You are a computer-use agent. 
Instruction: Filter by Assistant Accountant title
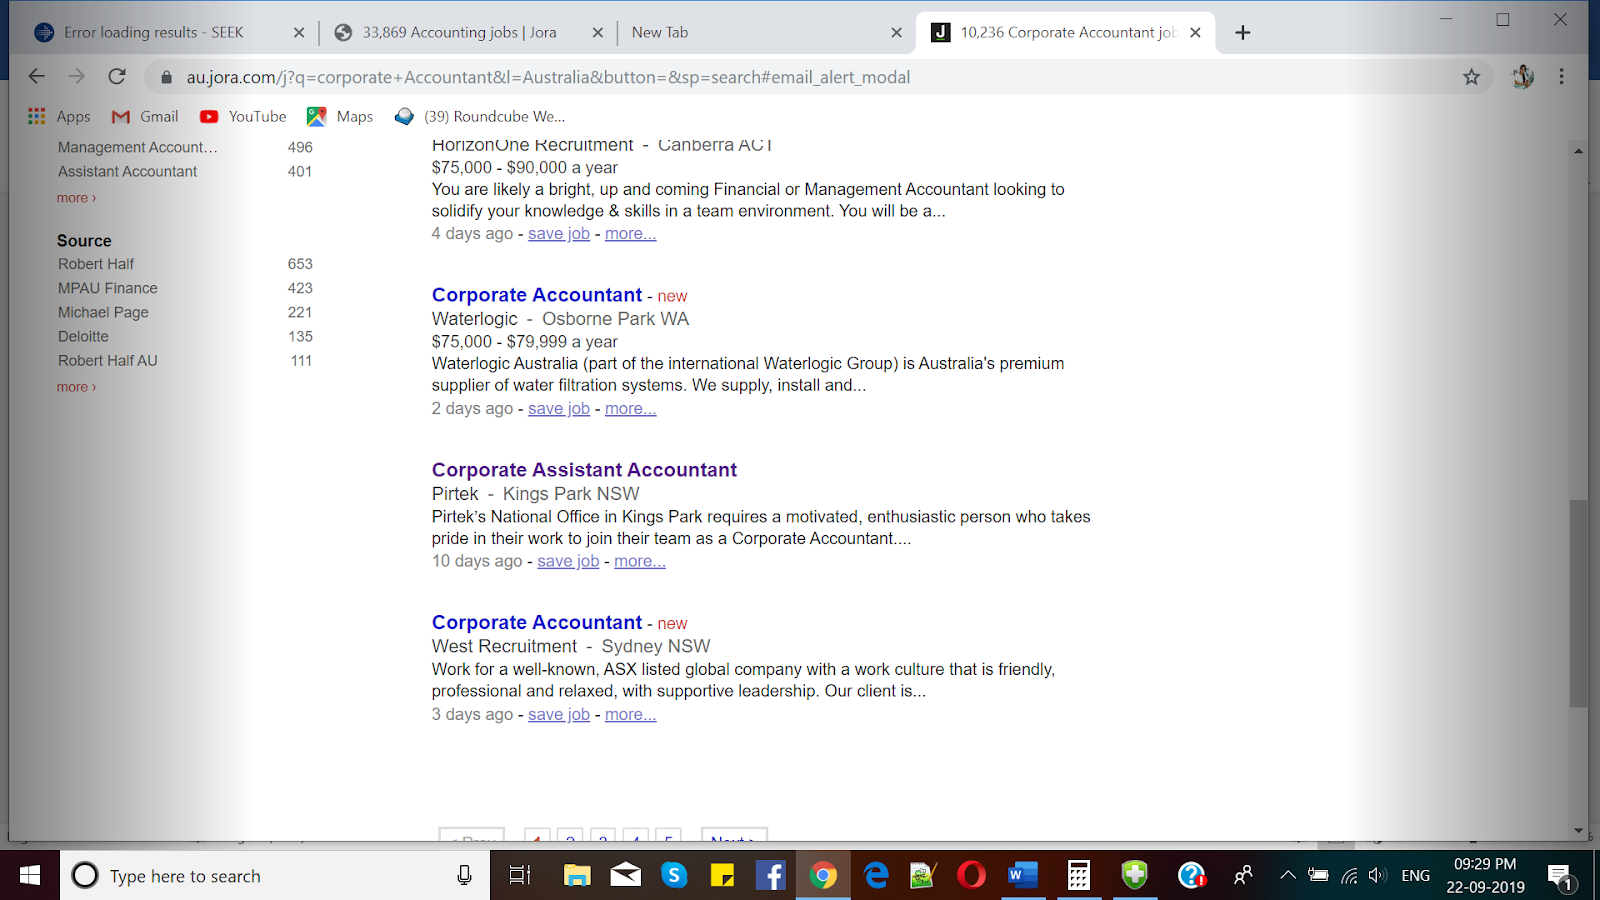coord(127,171)
